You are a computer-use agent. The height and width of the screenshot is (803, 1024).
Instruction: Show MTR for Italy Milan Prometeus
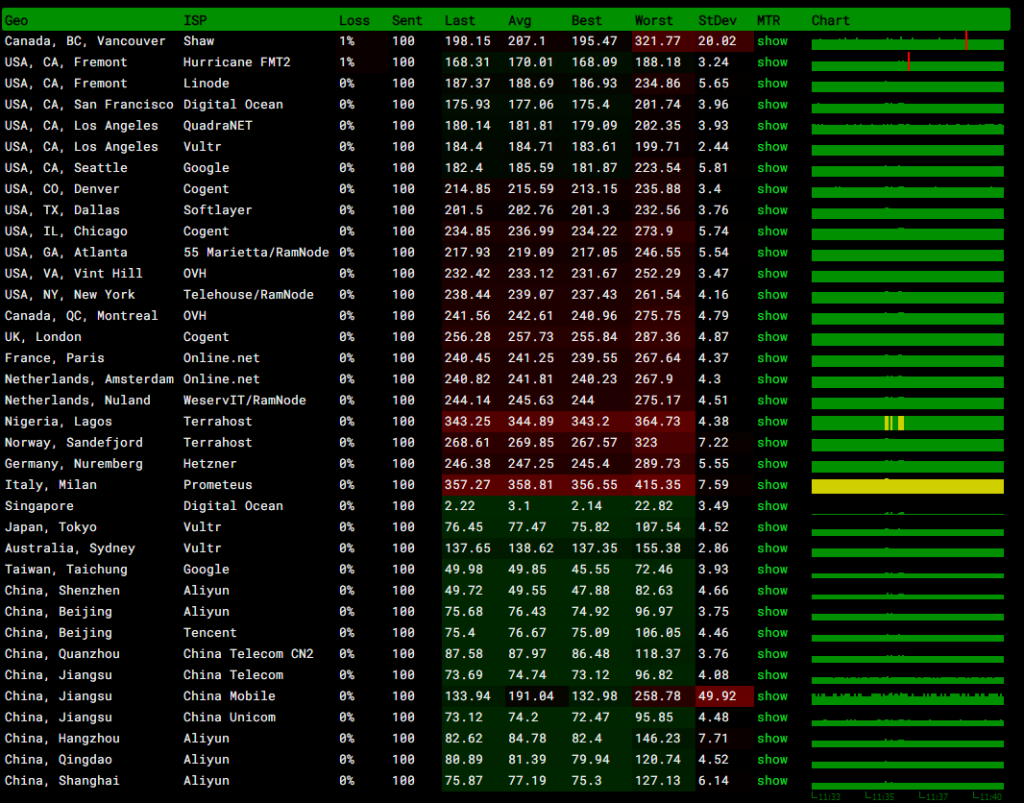pyautogui.click(x=773, y=485)
